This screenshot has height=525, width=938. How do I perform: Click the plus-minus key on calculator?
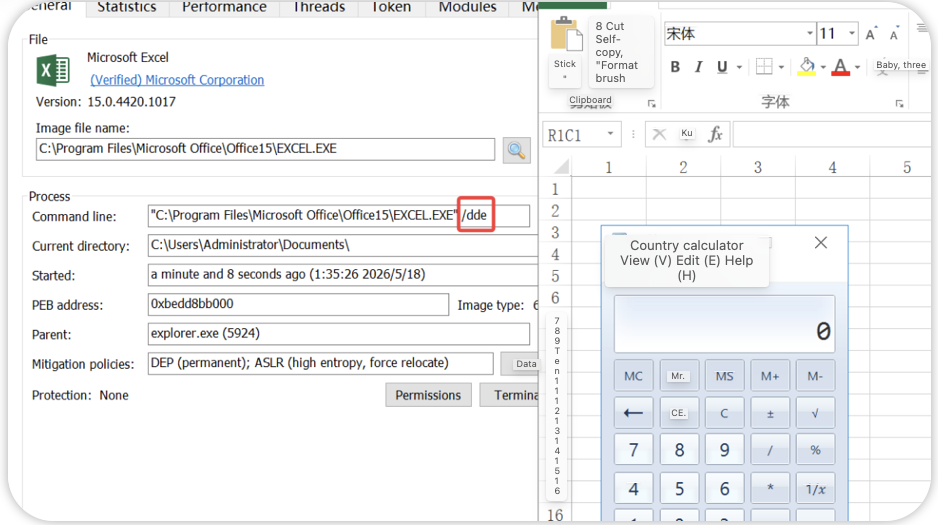click(x=770, y=413)
